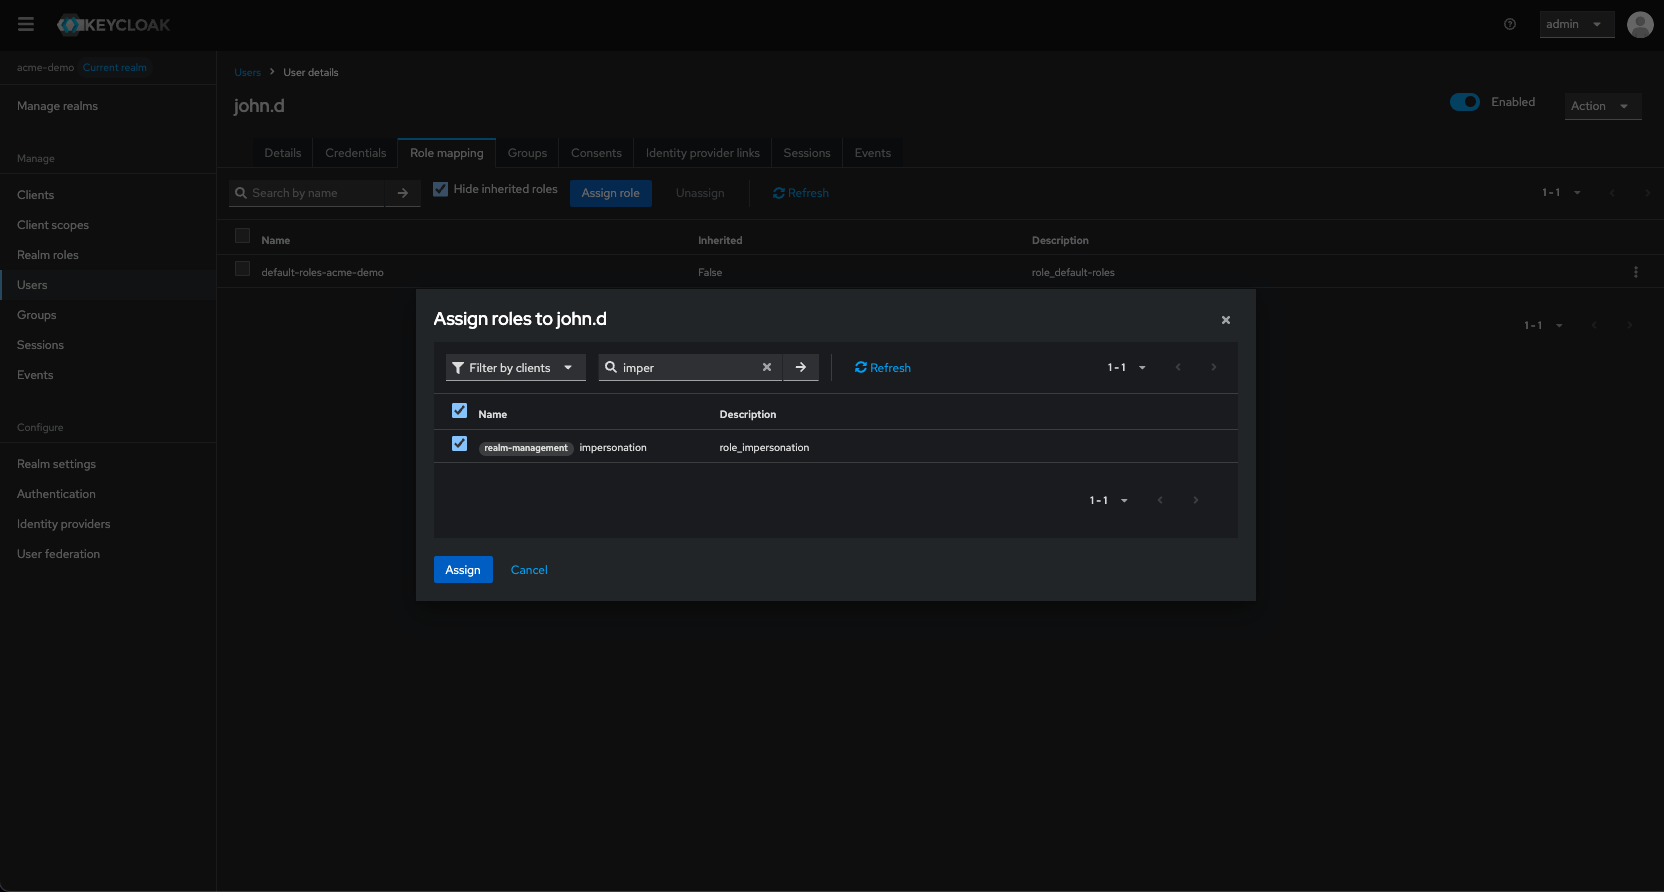Click the realm-management client badge

[x=526, y=448]
